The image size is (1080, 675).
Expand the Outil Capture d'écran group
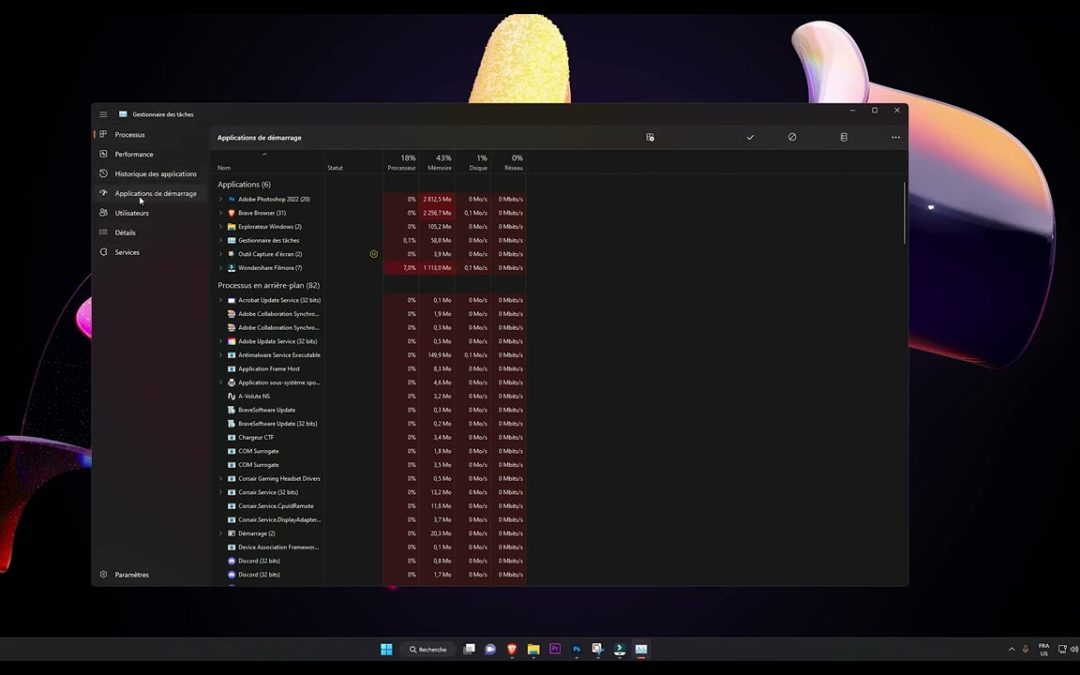coord(220,254)
